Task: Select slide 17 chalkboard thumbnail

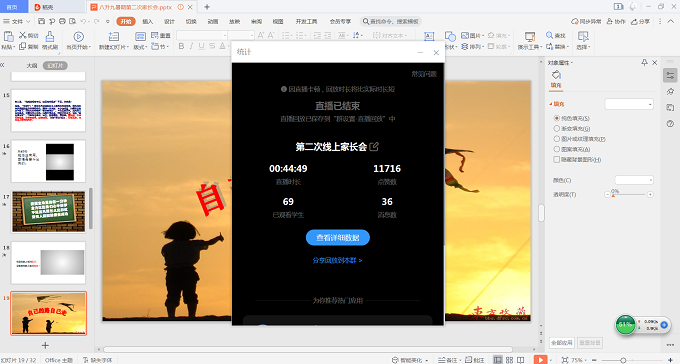Action: click(49, 211)
